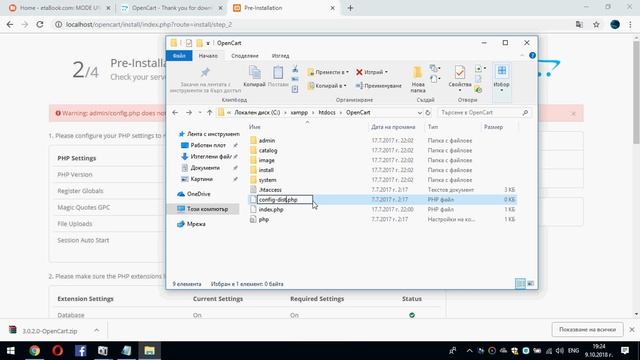
Task: Click Show all downloads button
Action: pos(587,329)
